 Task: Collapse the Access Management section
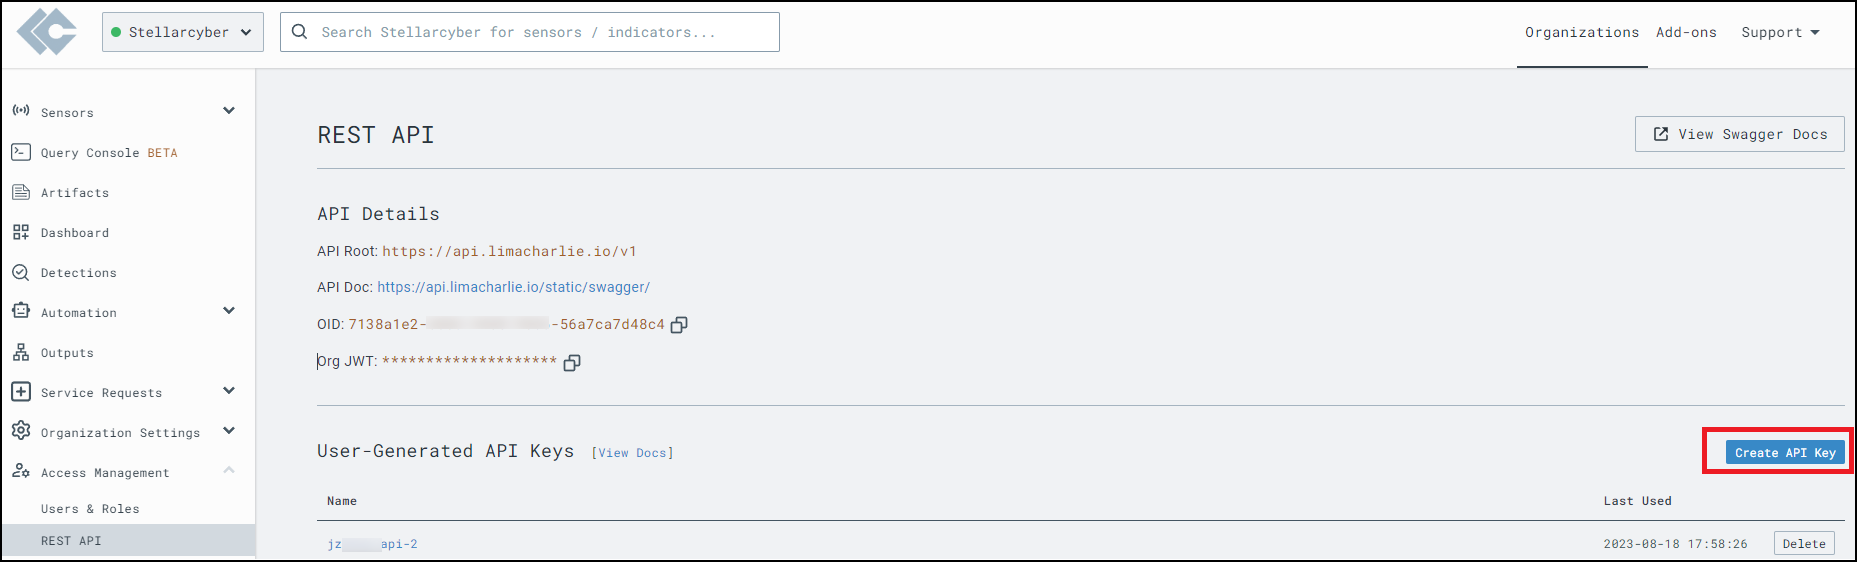tap(229, 470)
